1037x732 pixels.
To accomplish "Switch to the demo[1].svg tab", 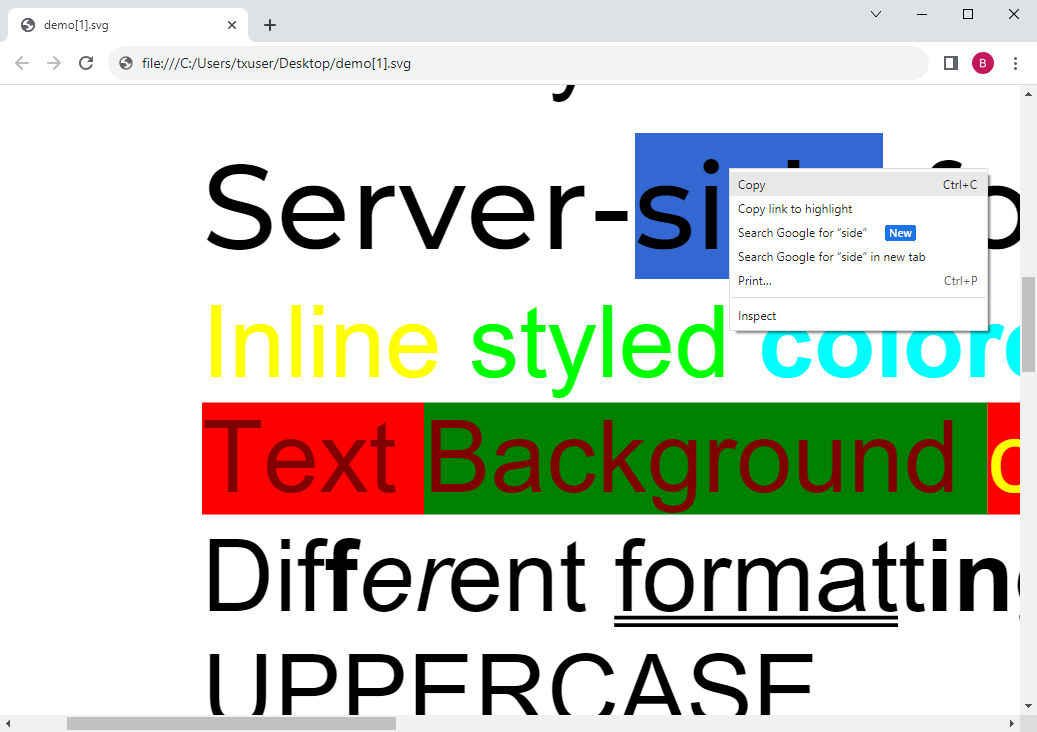I will (x=120, y=25).
